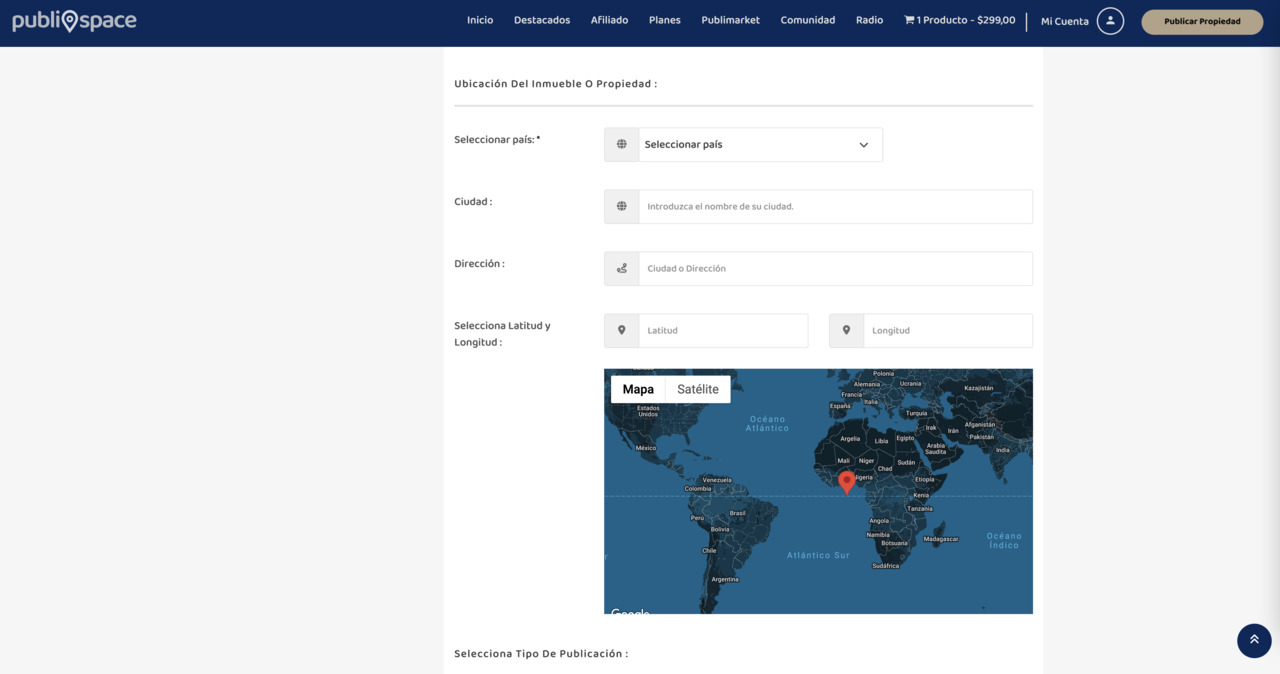Click México label on the map
The height and width of the screenshot is (674, 1280).
(645, 448)
